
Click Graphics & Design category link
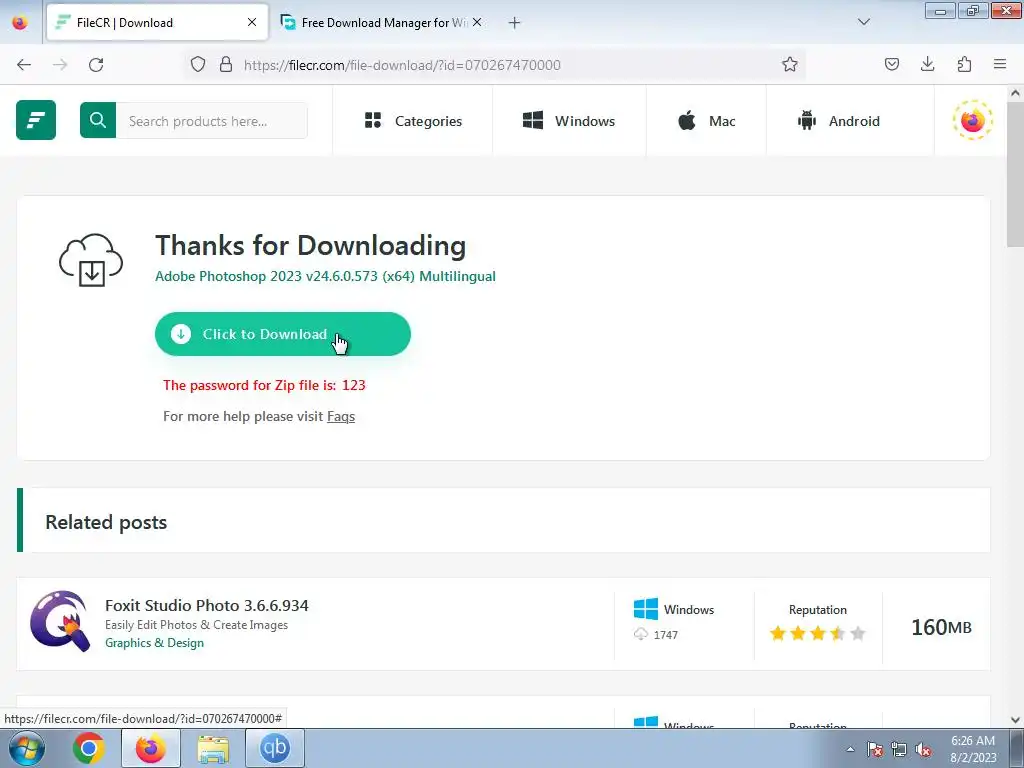(154, 643)
